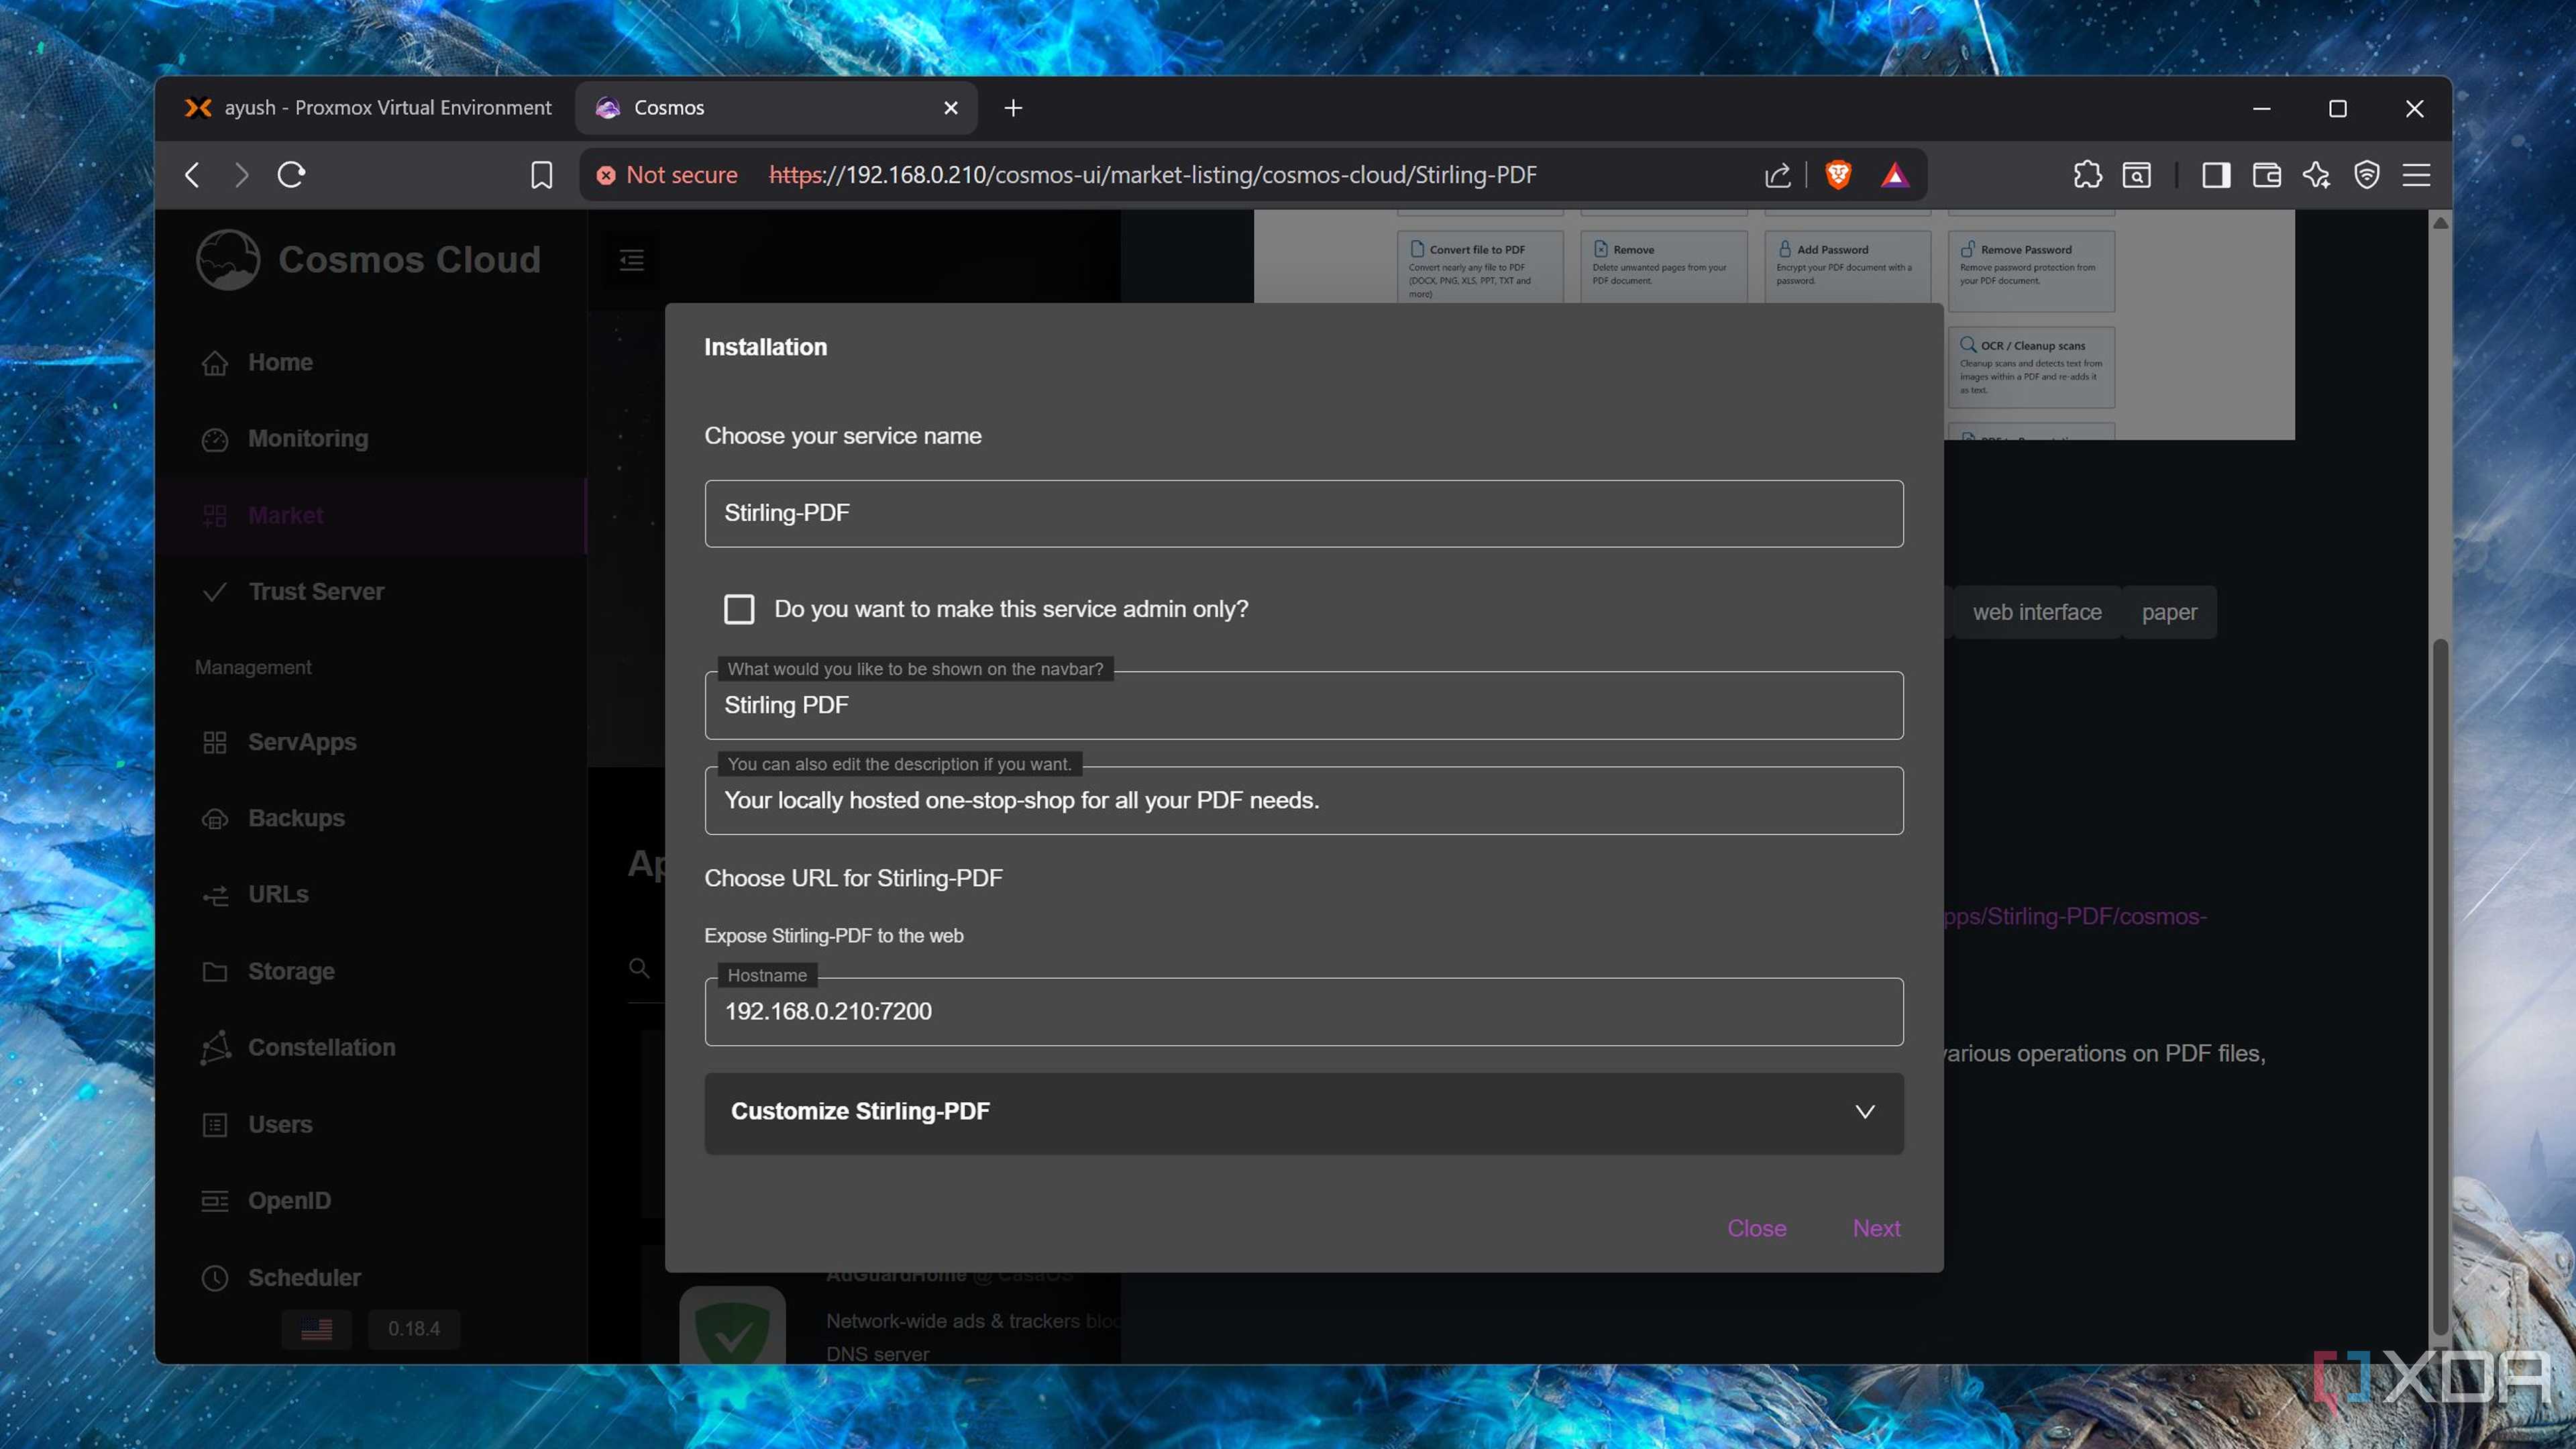Open the browser extensions puzzle icon
This screenshot has height=1449, width=2576.
2087,175
